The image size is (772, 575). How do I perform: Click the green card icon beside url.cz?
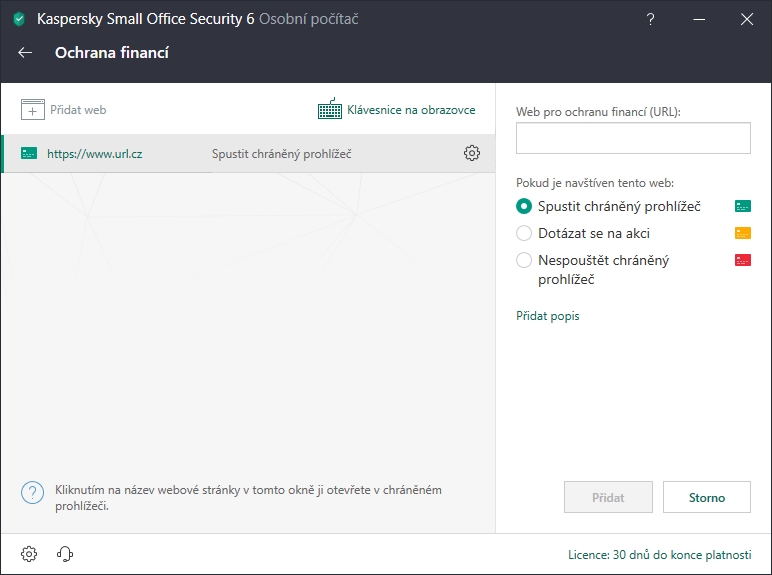click(29, 154)
